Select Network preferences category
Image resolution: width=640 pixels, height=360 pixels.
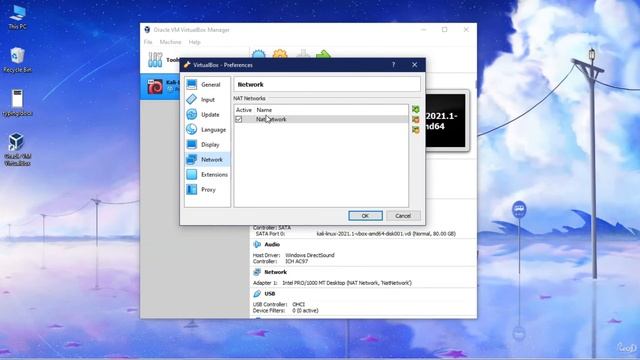pos(207,160)
